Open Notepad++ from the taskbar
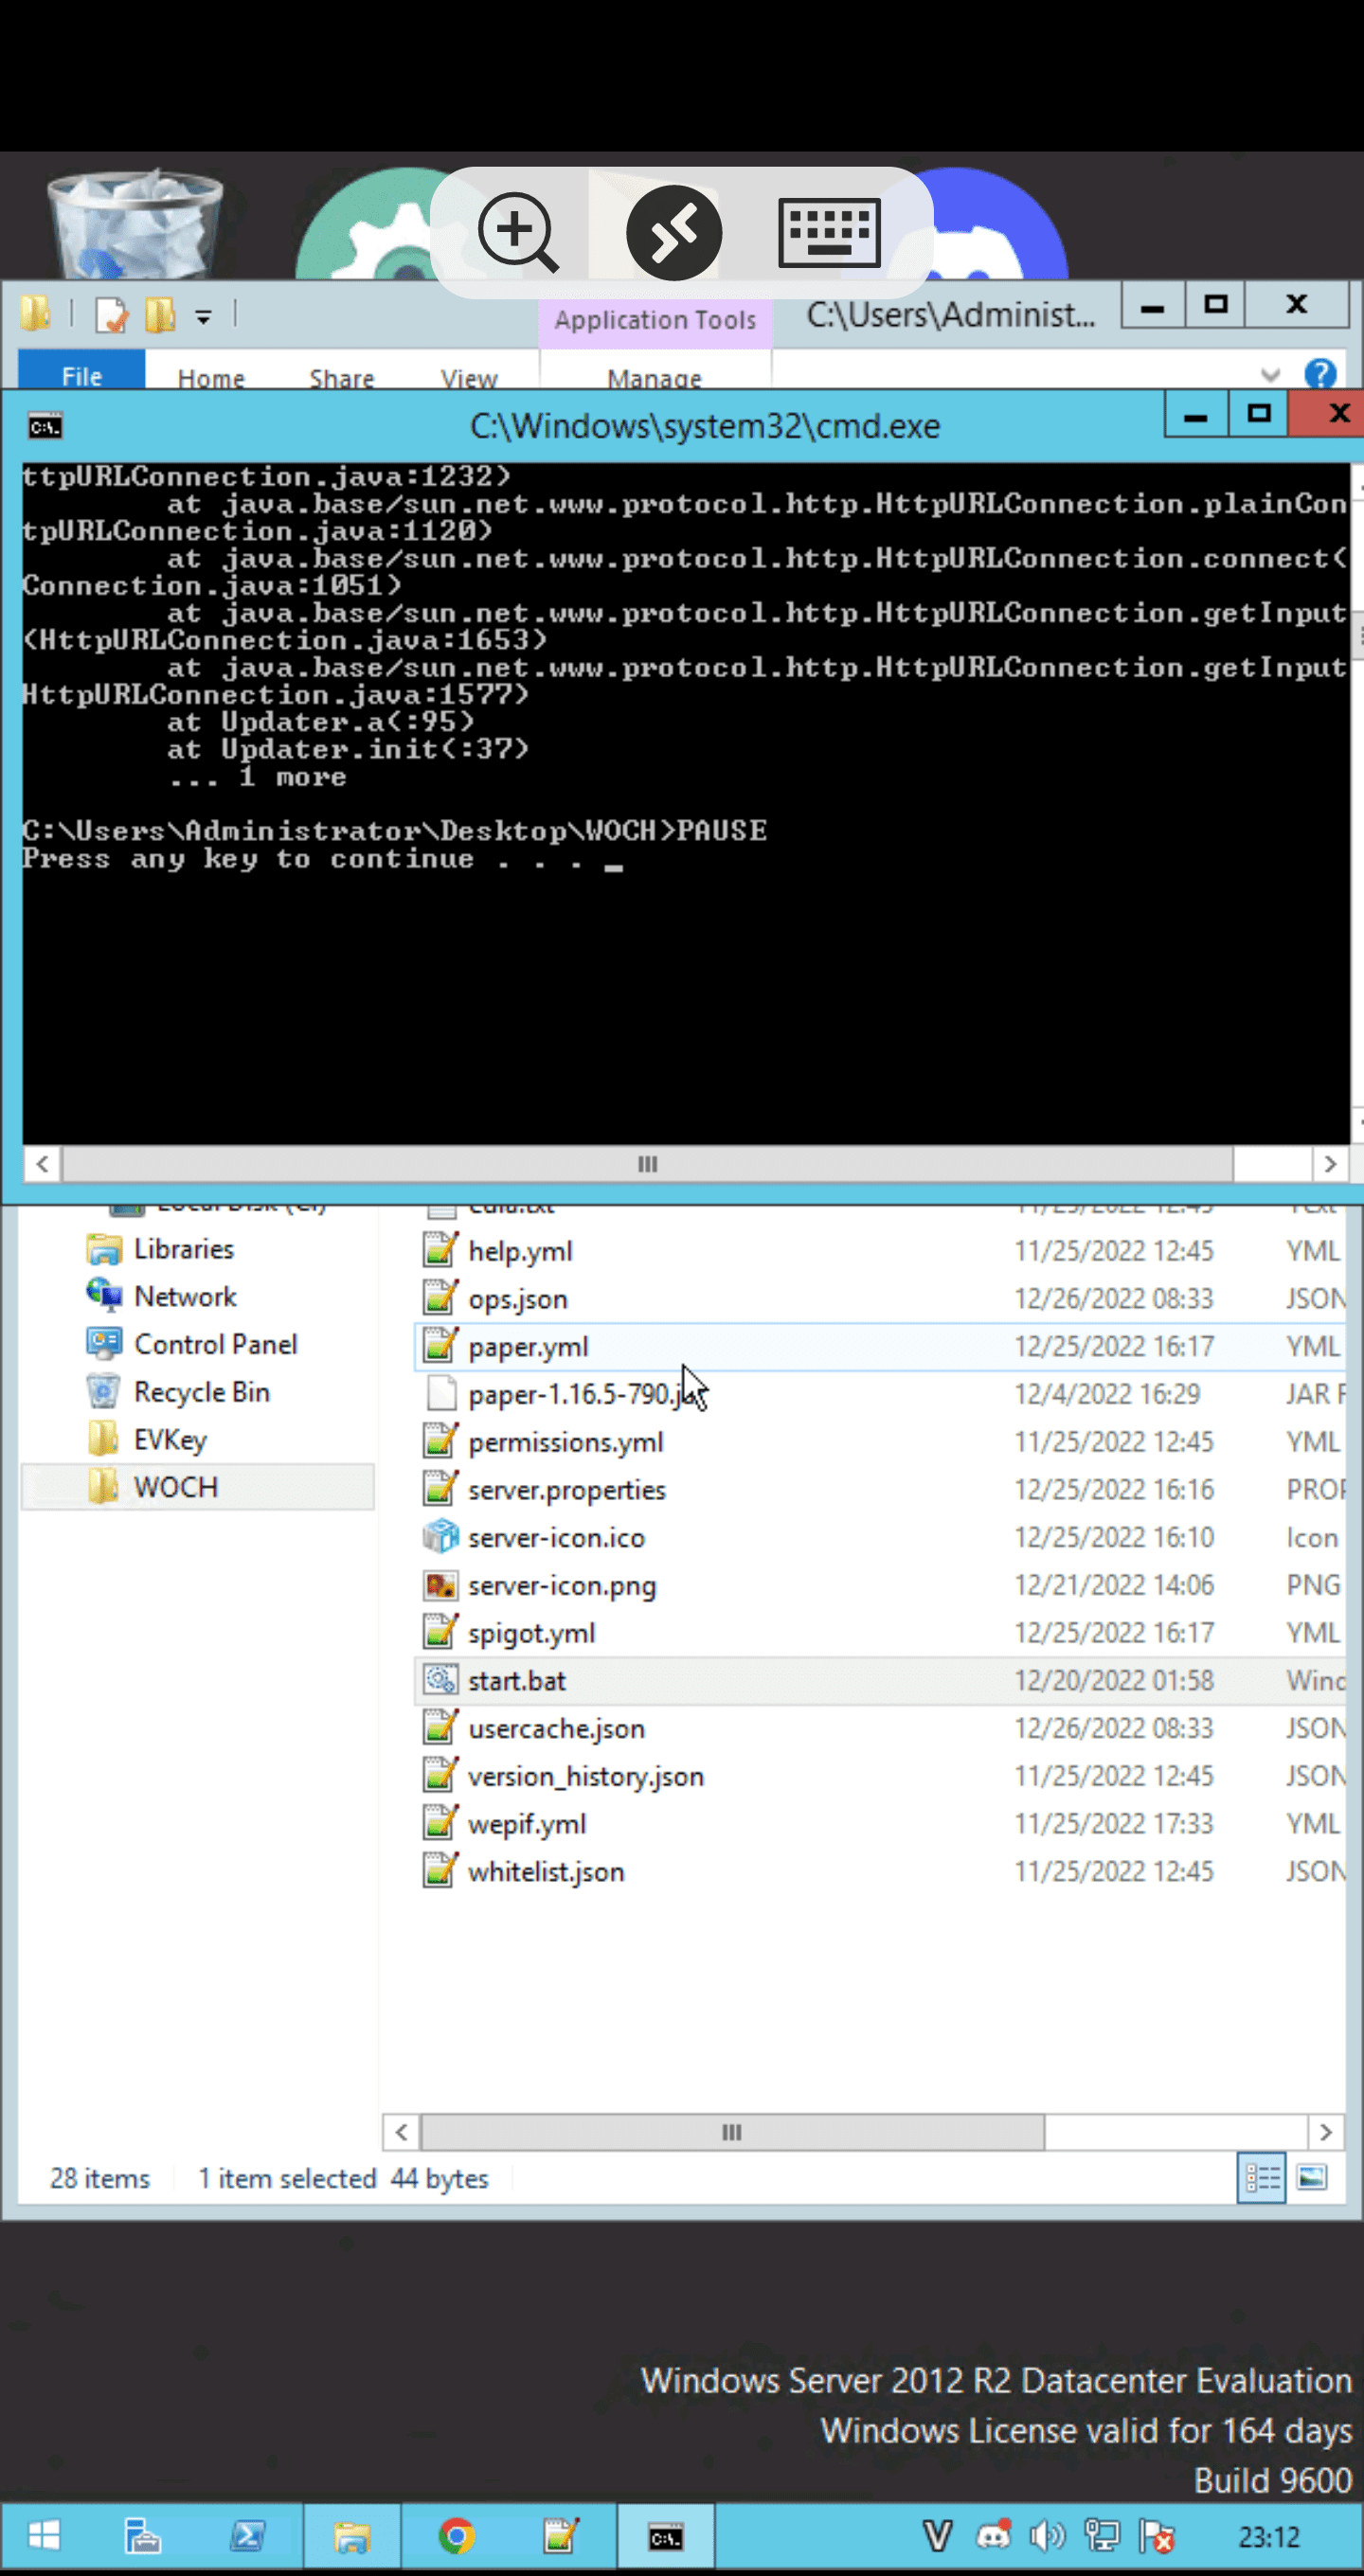 (x=560, y=2535)
